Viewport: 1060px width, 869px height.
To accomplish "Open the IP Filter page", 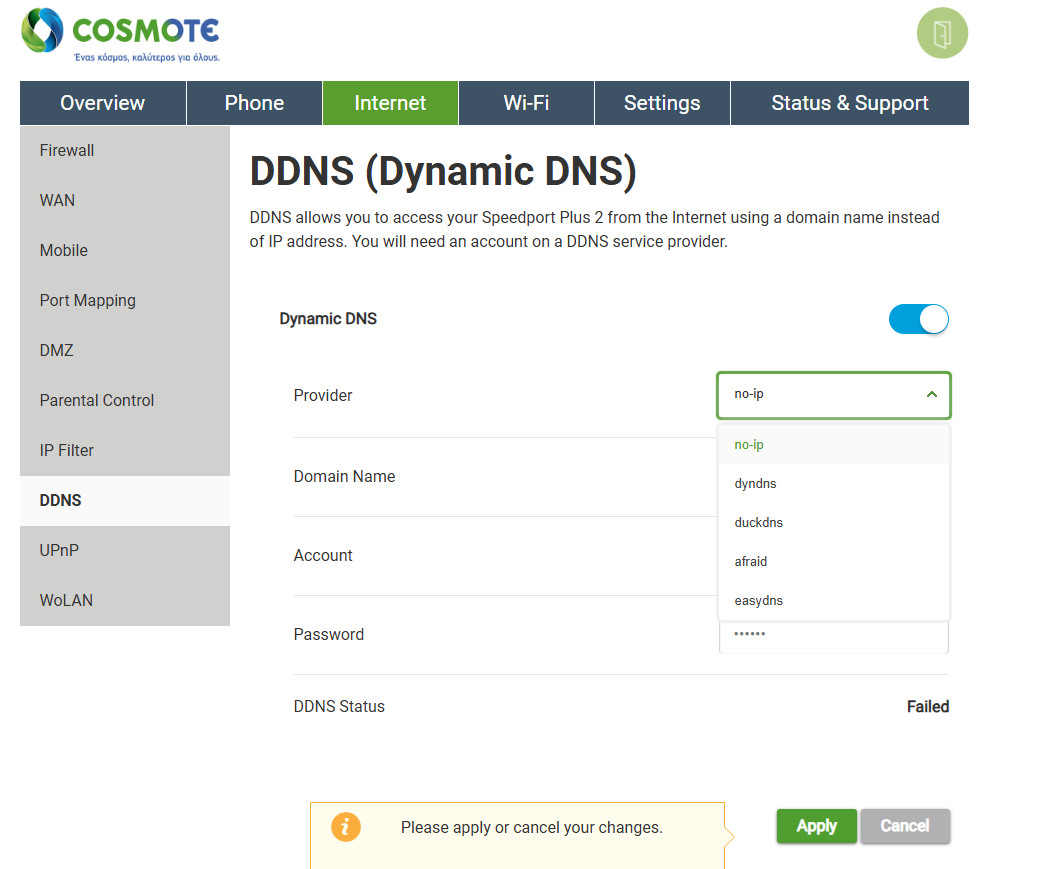I will [x=125, y=450].
